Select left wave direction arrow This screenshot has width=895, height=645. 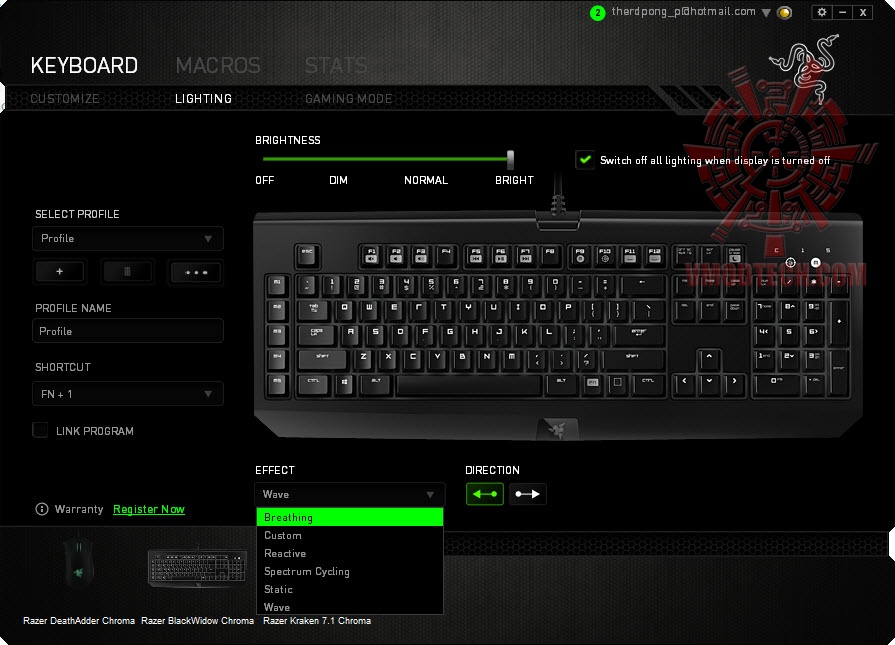(x=485, y=494)
